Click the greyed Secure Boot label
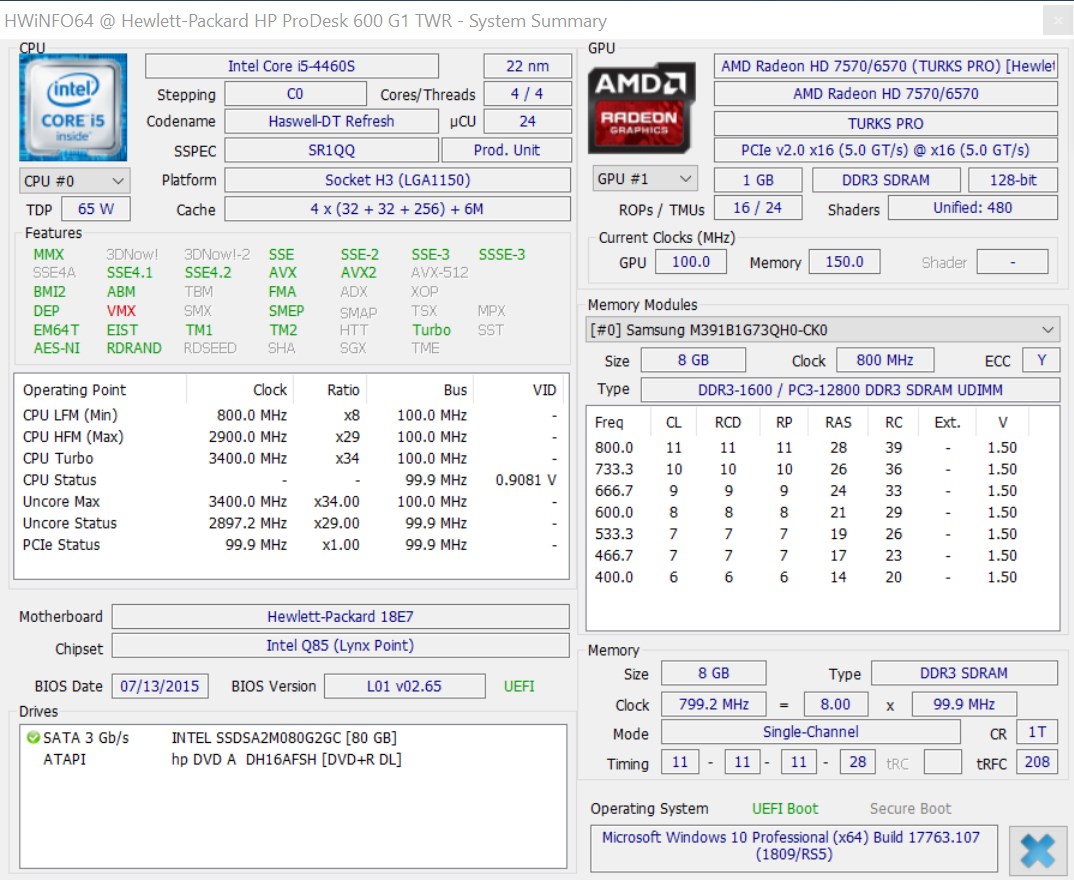The image size is (1074, 880). 910,809
